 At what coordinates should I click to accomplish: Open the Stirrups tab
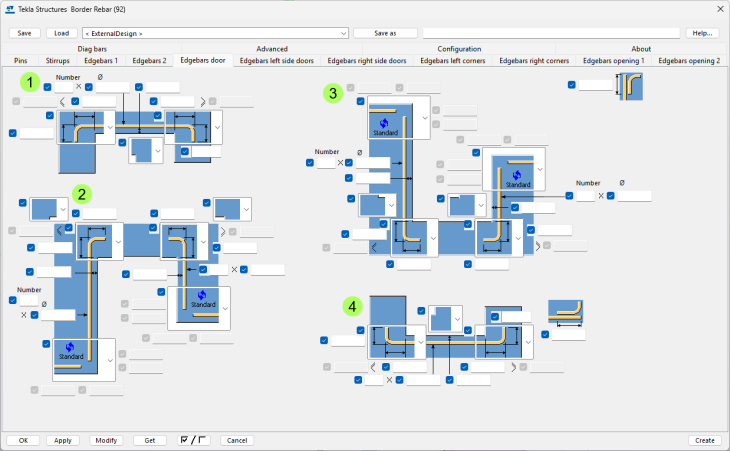click(x=58, y=61)
